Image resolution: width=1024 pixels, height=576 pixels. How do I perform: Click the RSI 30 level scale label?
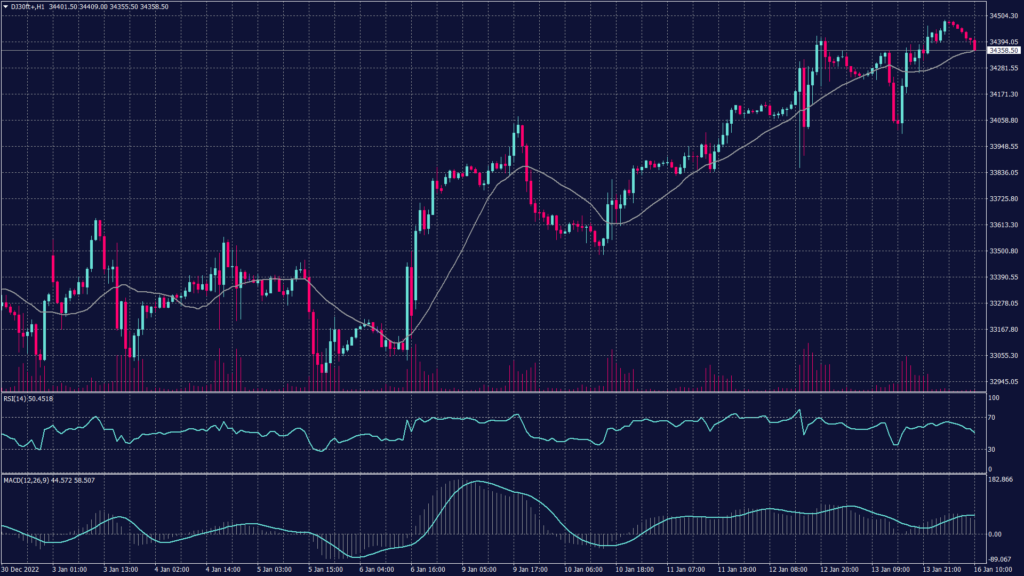point(993,449)
